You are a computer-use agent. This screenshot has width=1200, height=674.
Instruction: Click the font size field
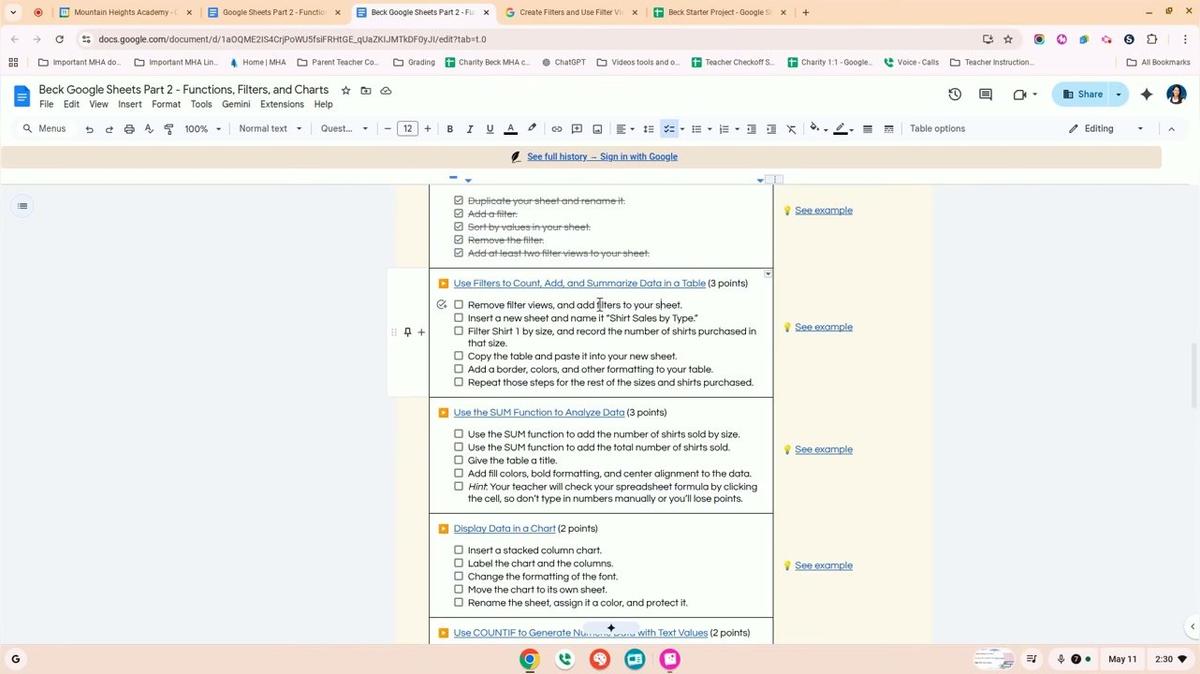(407, 129)
